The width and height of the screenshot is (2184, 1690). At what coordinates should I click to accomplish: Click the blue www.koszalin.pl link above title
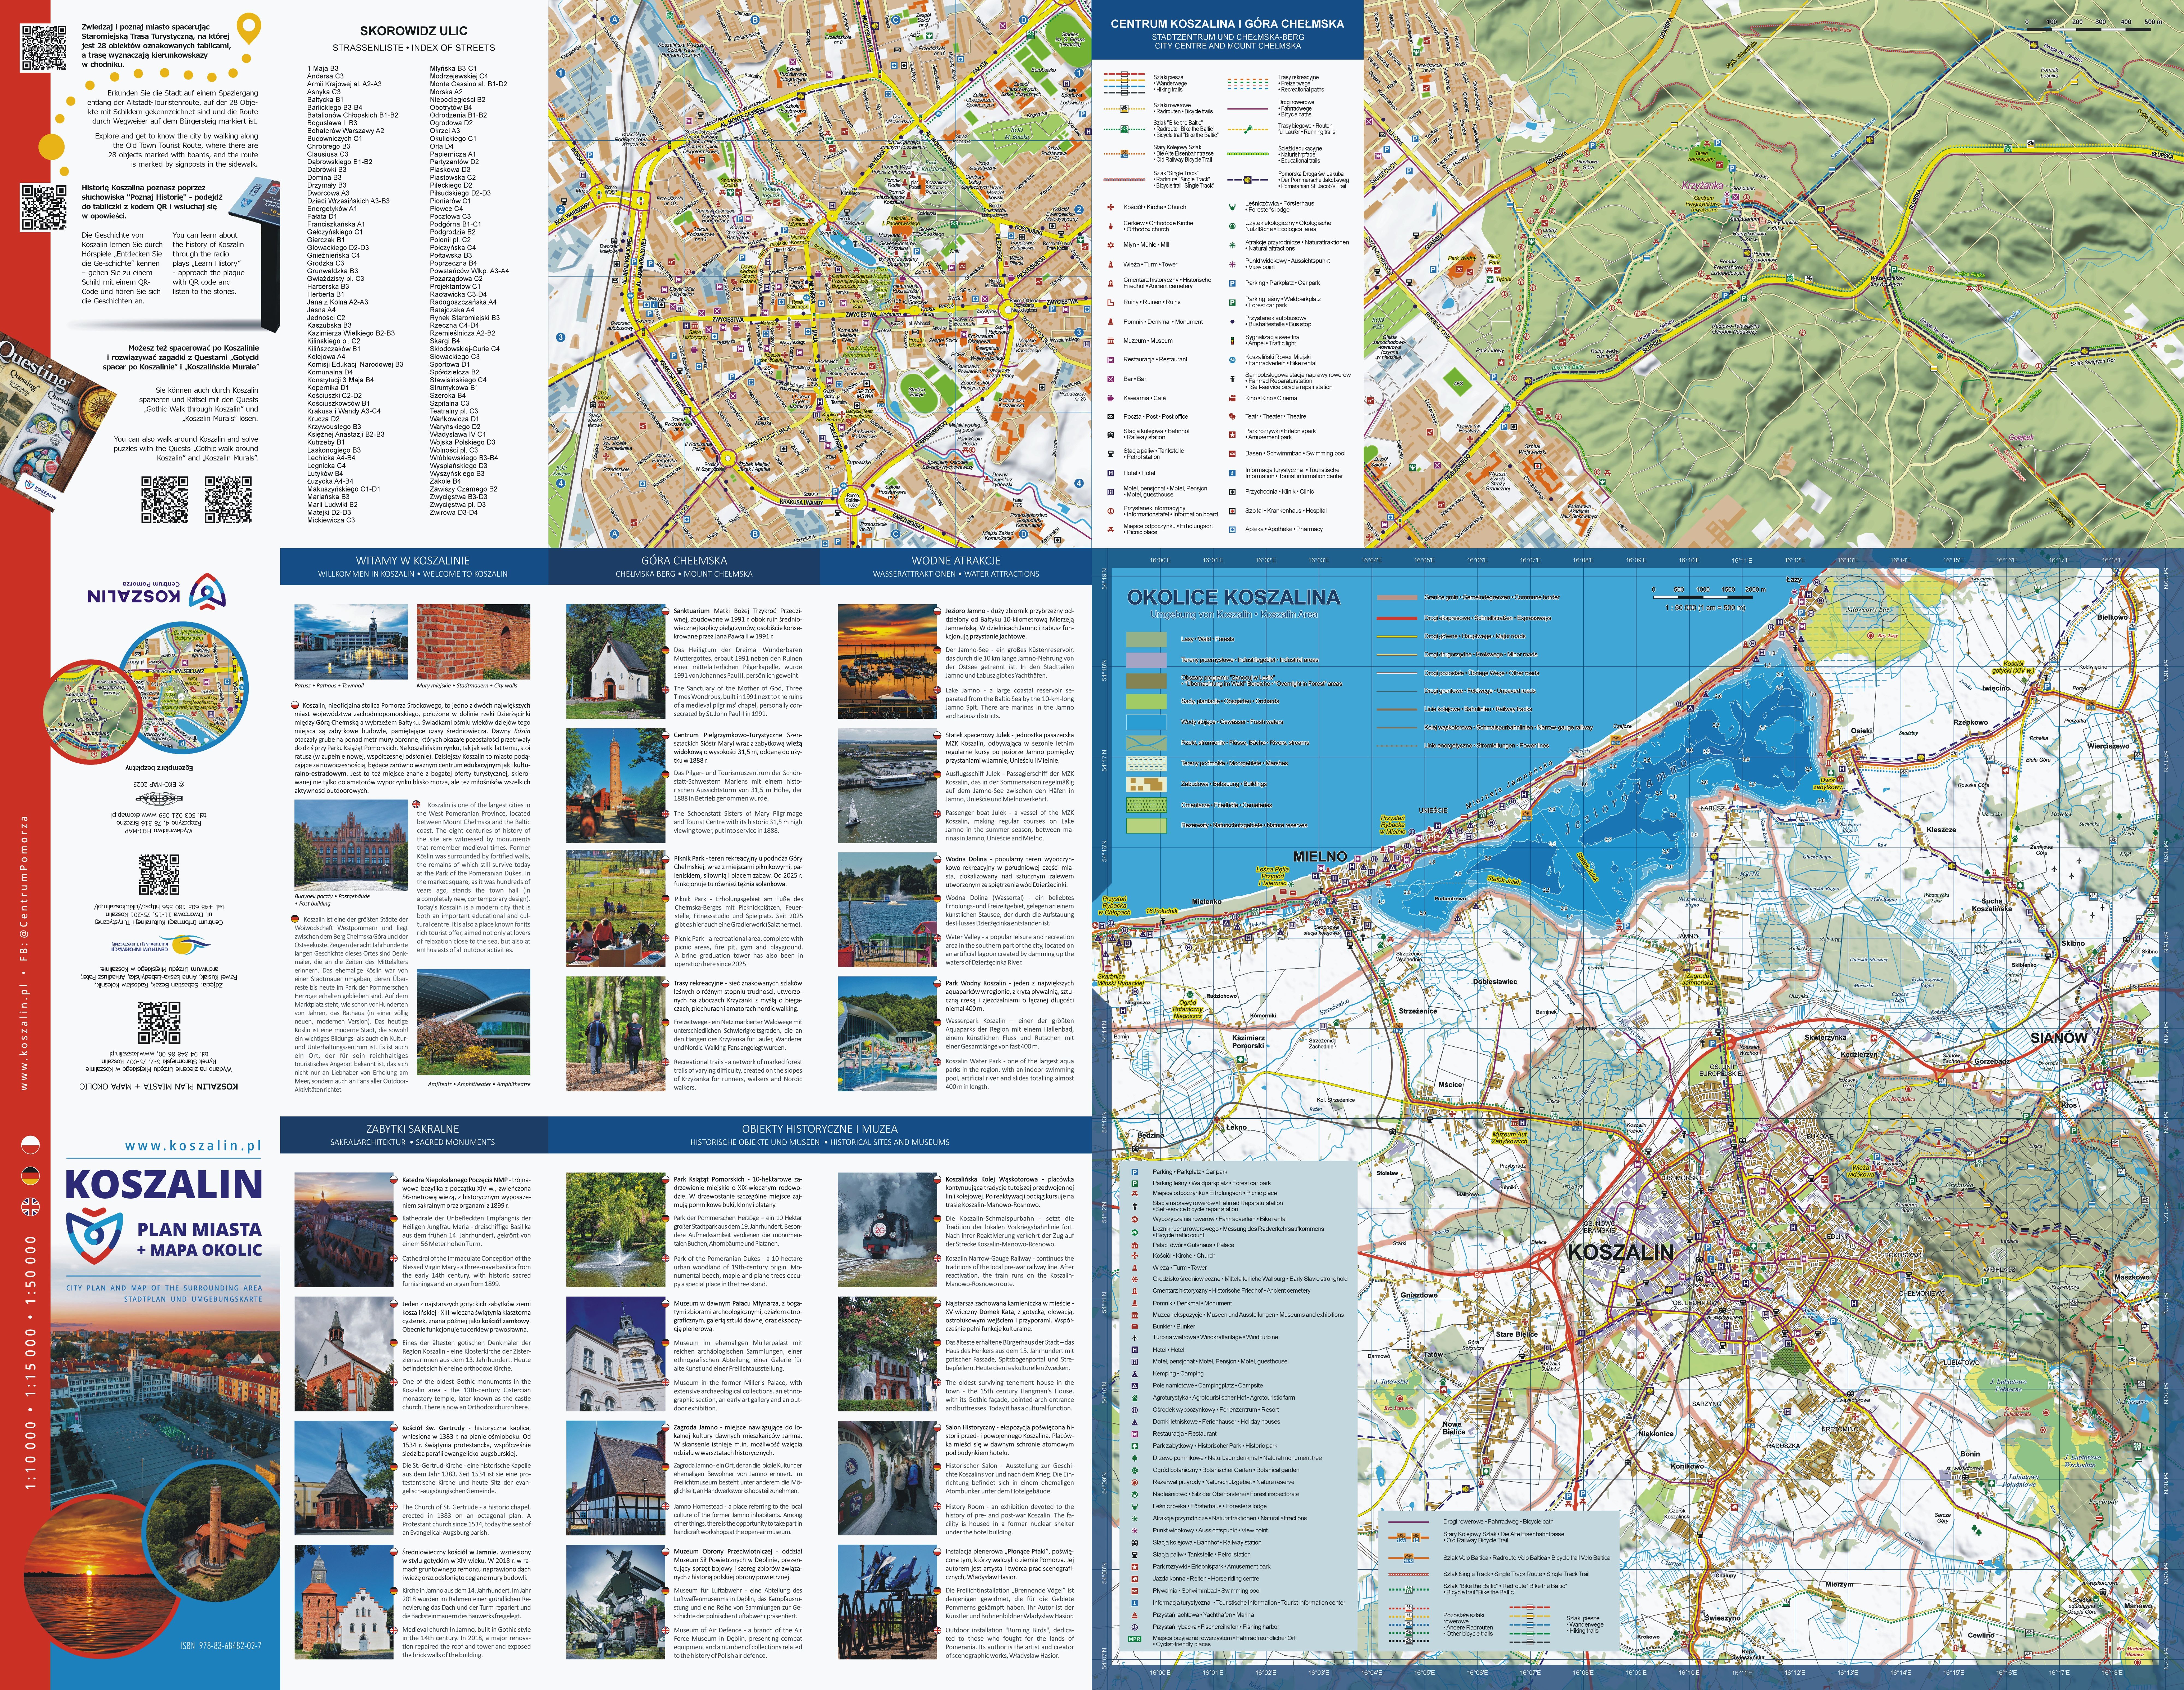(x=193, y=1146)
